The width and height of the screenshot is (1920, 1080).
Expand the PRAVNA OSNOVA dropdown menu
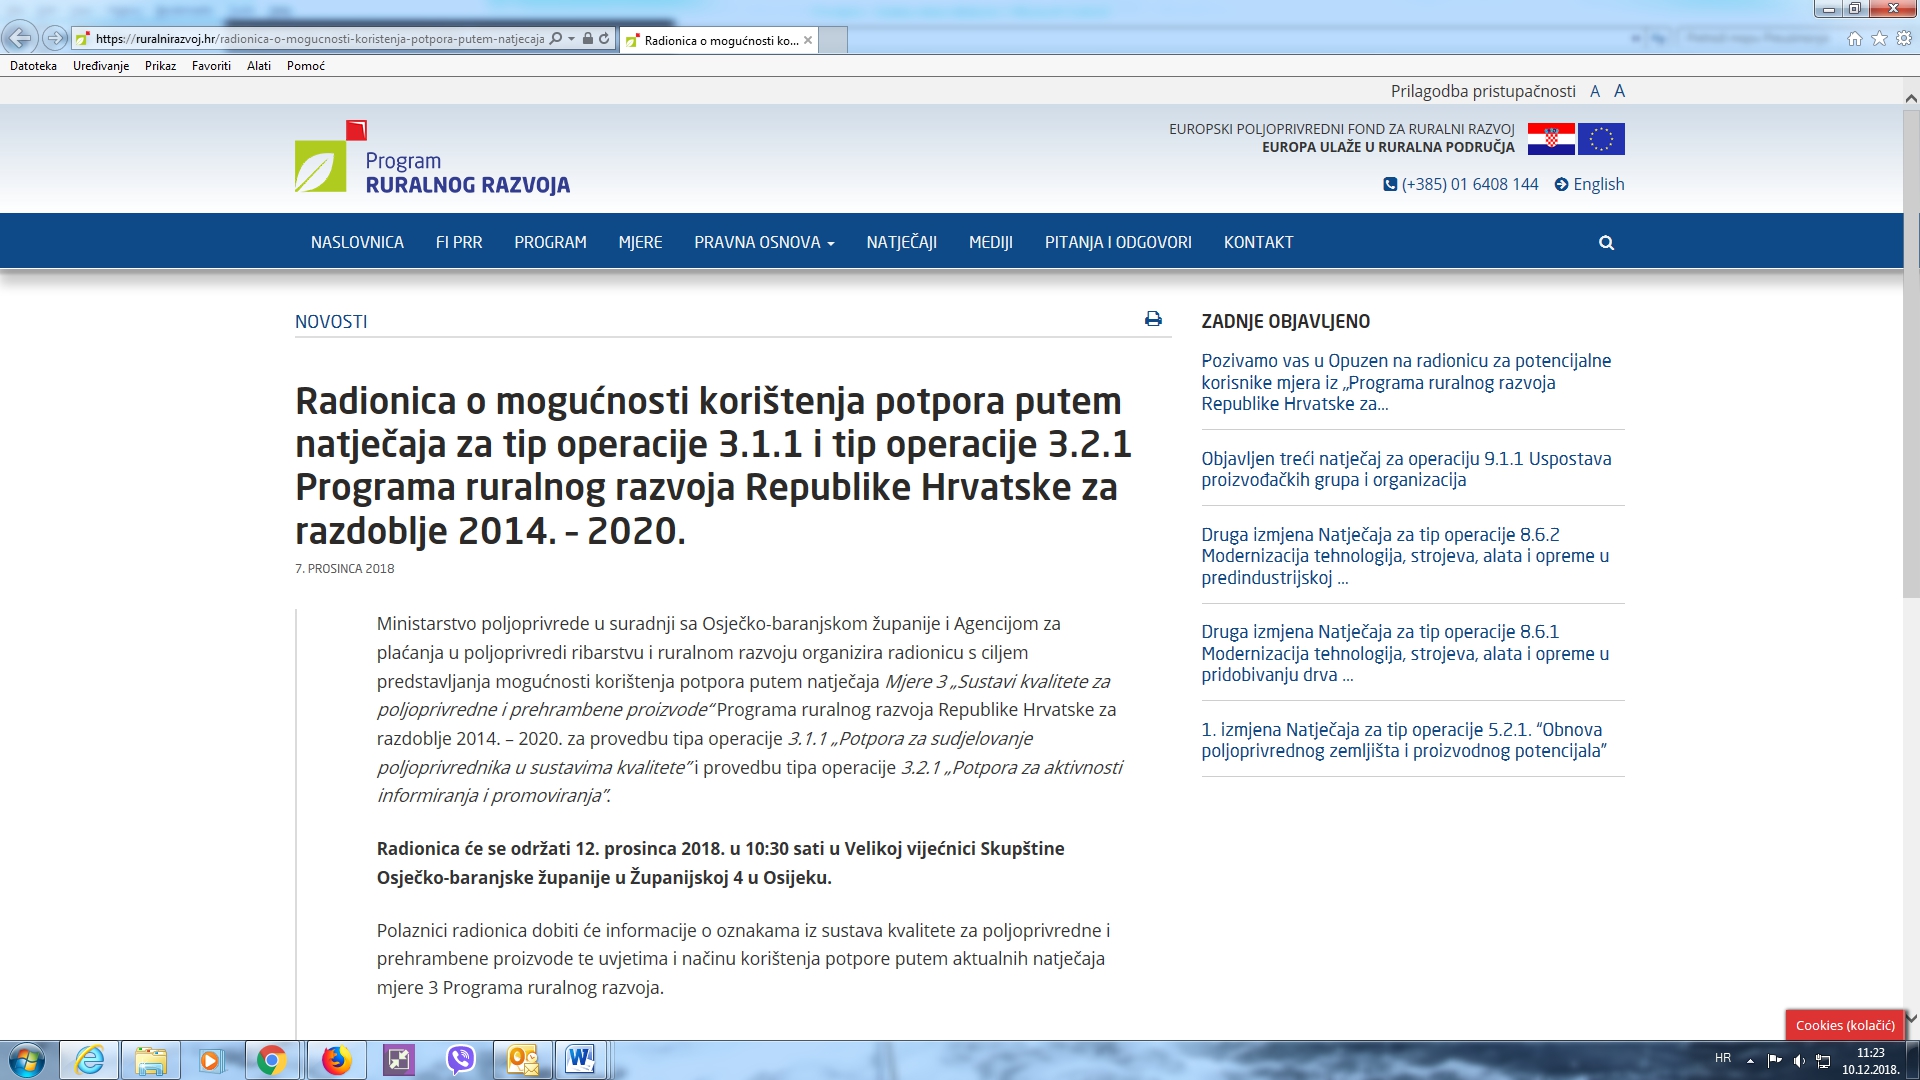point(764,242)
